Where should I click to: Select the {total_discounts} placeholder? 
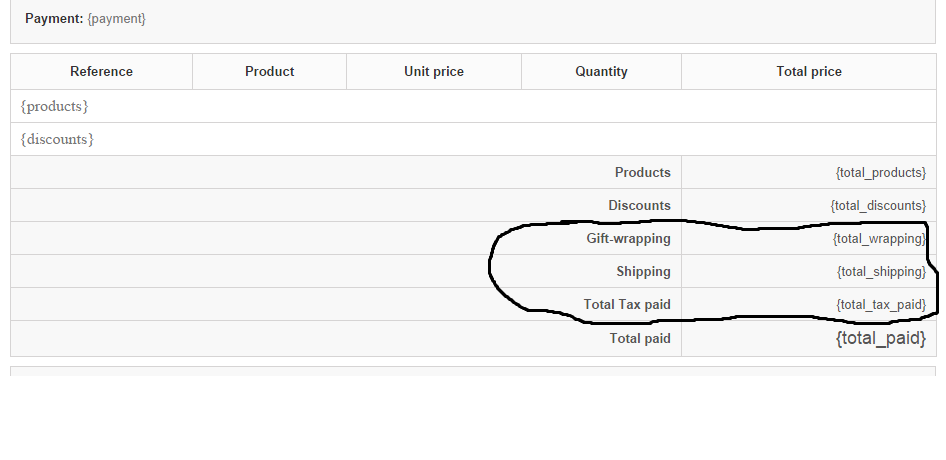tap(877, 205)
